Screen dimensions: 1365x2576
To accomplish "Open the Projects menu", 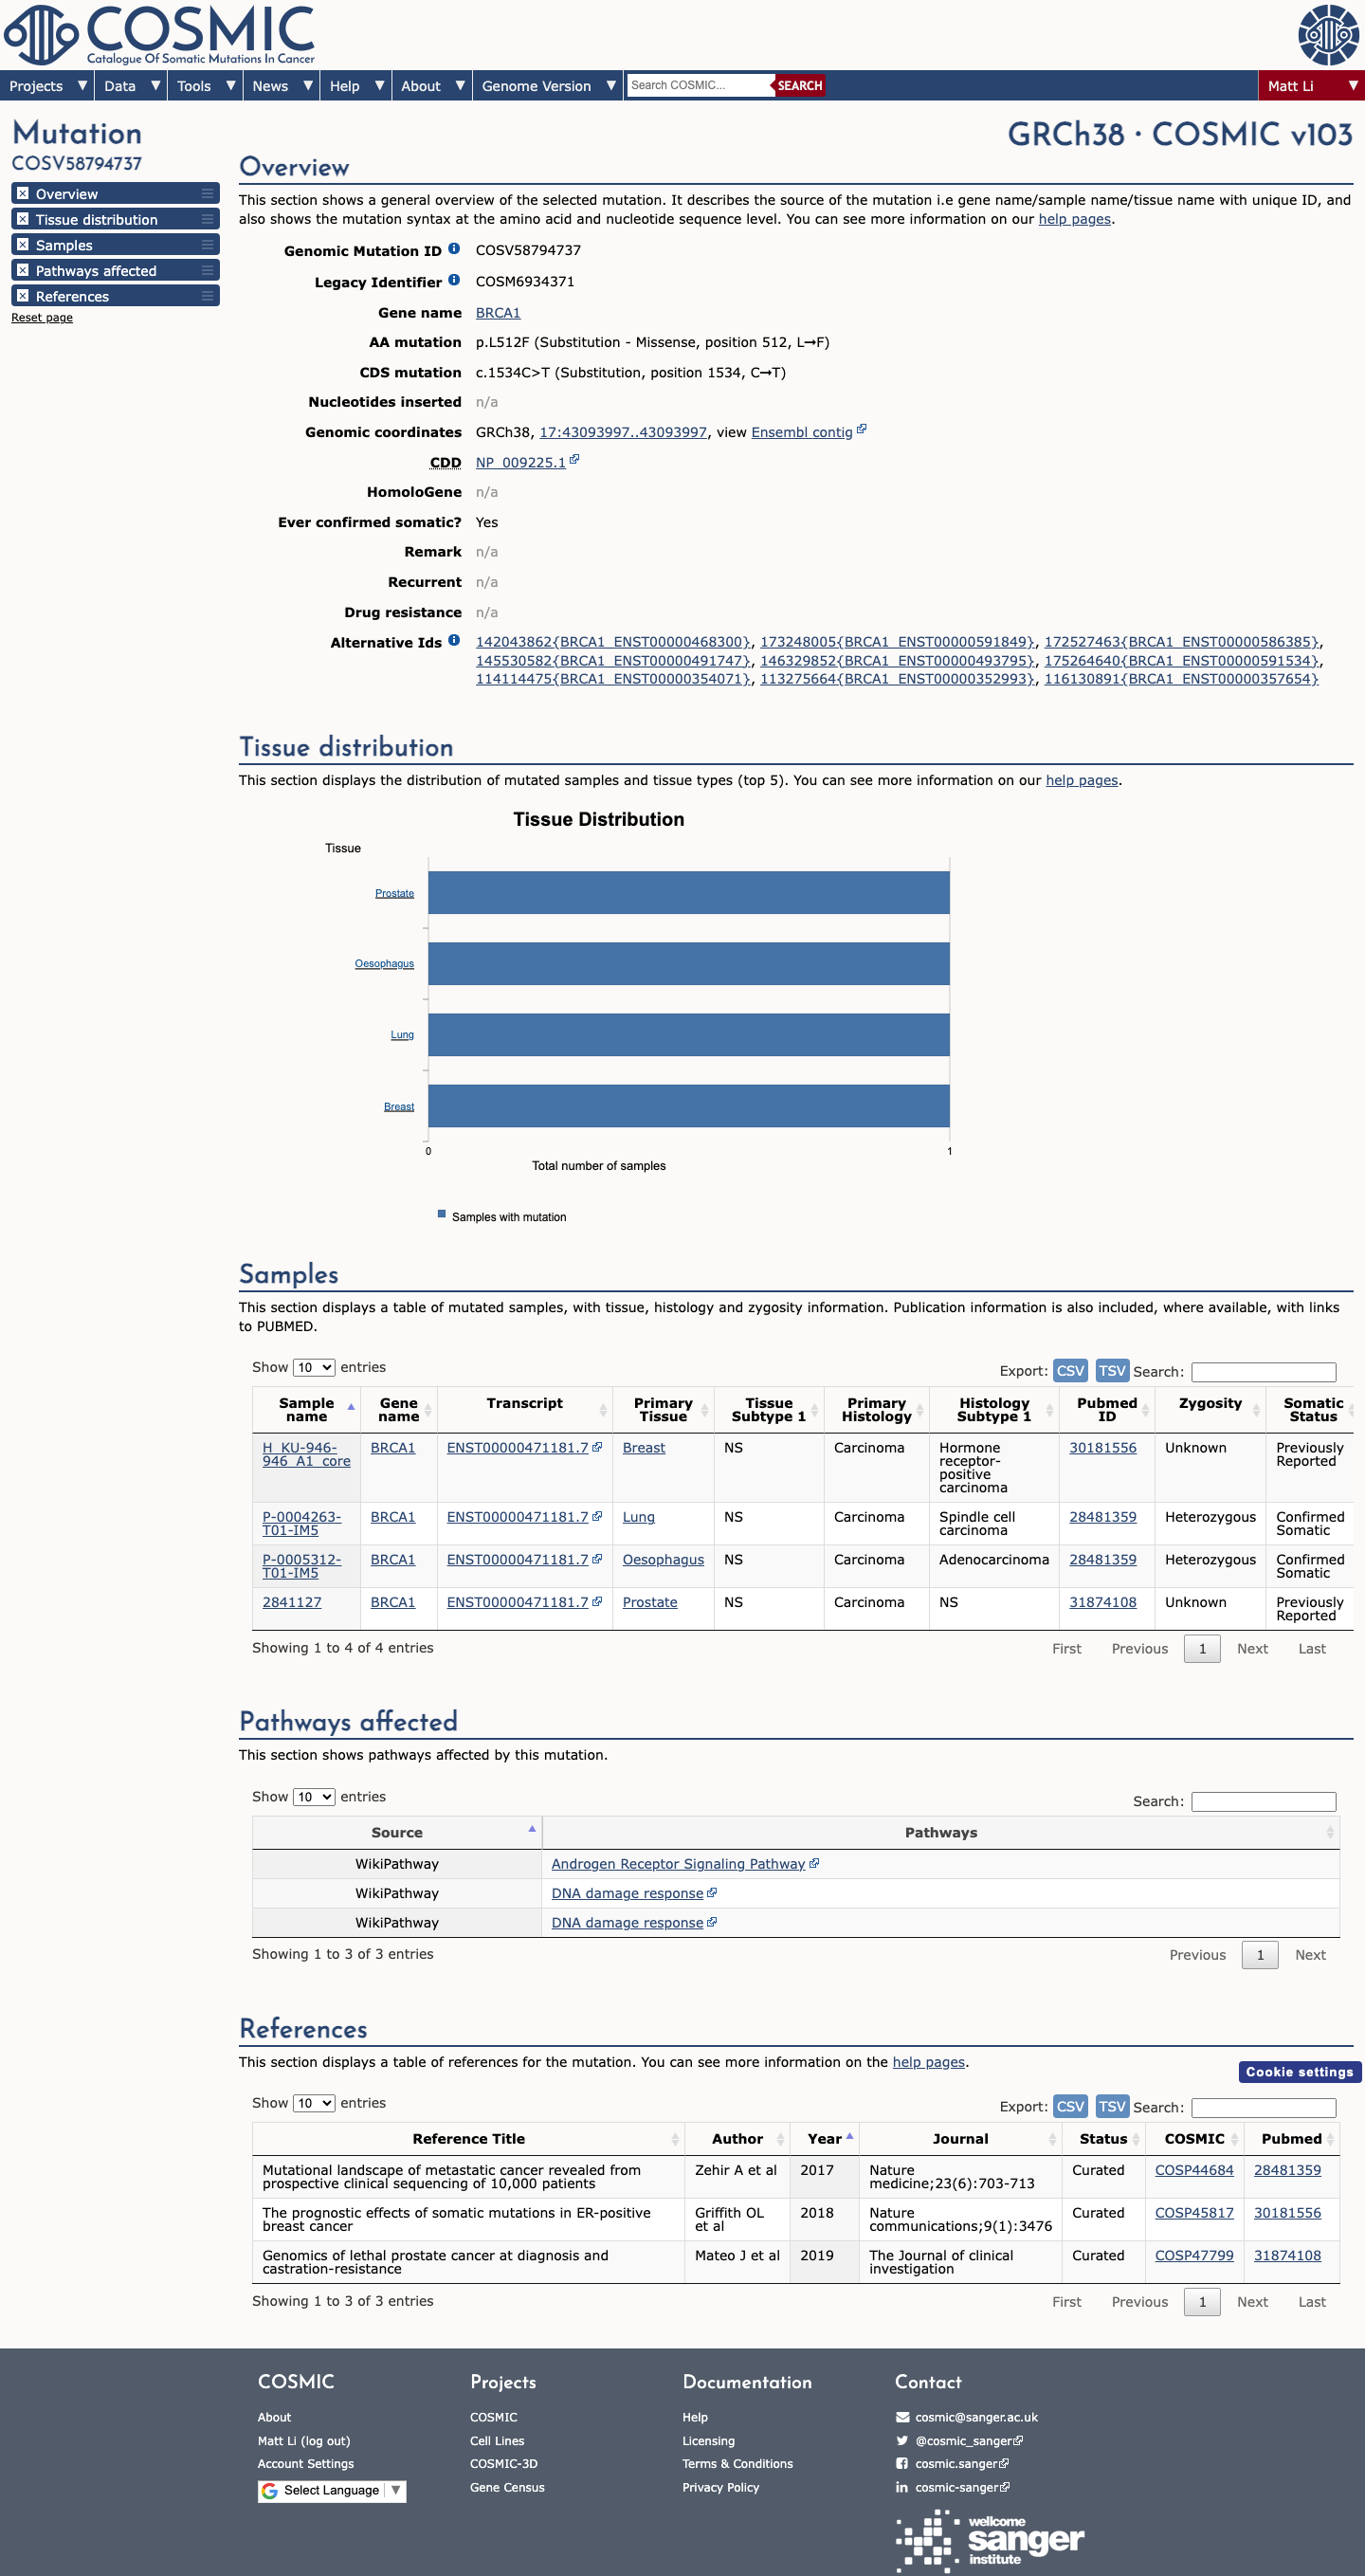I will (47, 86).
